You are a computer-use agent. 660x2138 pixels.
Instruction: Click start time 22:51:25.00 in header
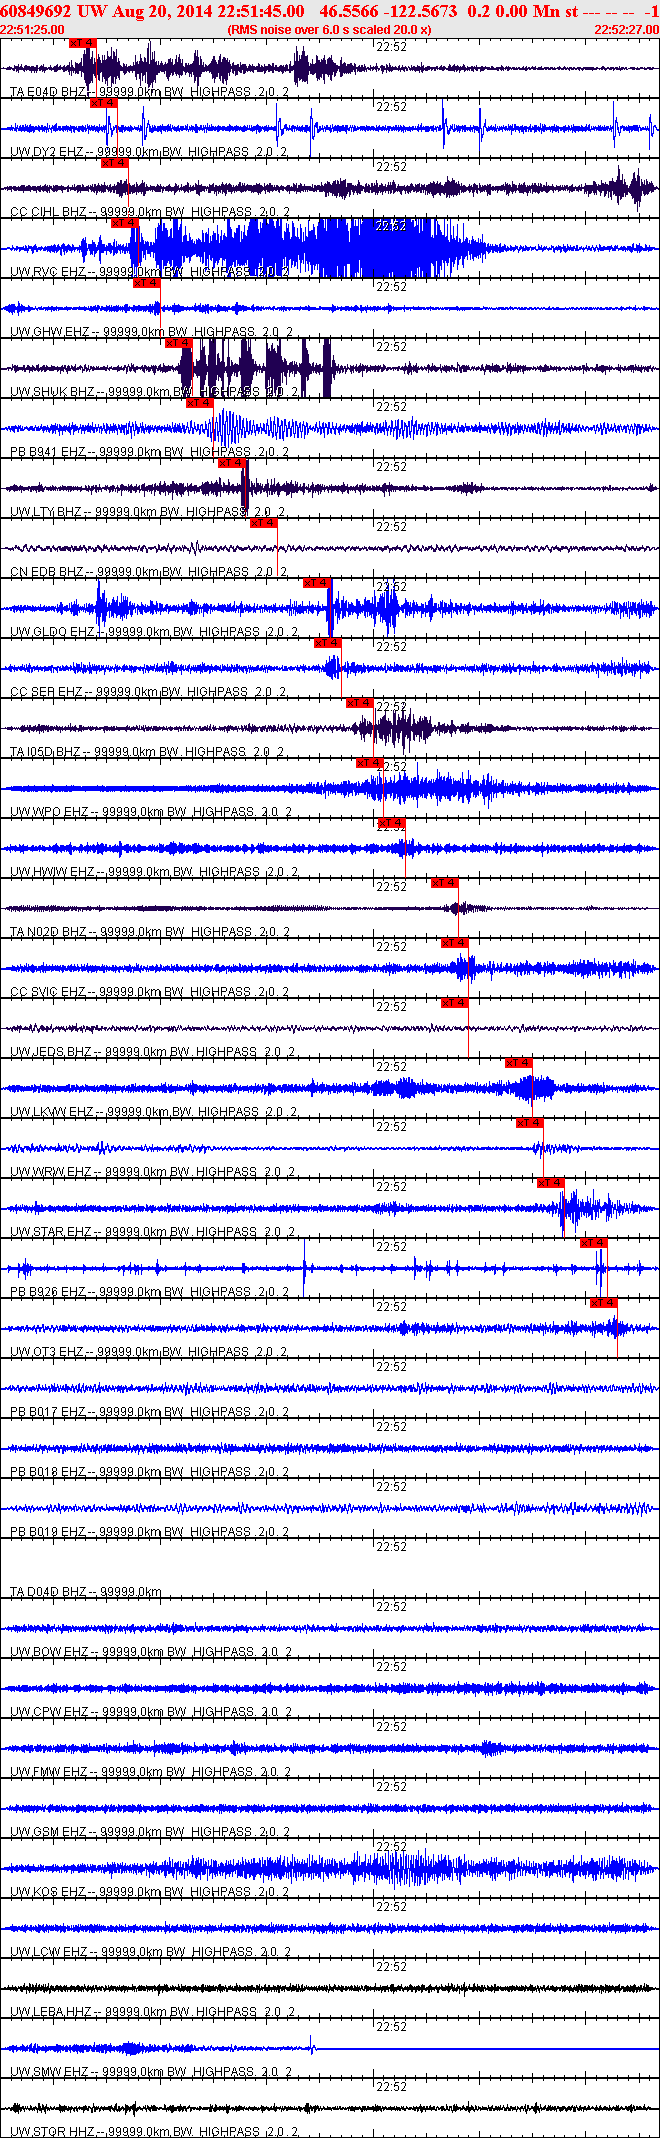pos(32,30)
